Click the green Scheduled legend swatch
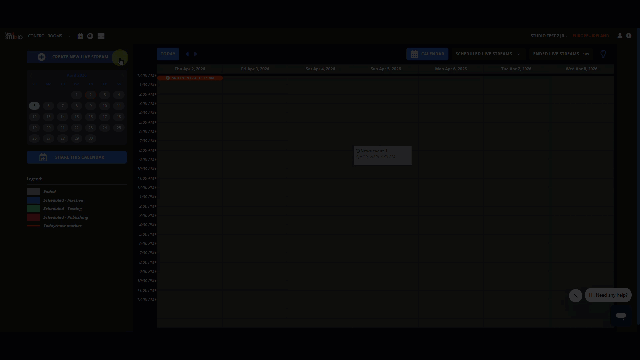This screenshot has height=360, width=640. click(x=33, y=209)
